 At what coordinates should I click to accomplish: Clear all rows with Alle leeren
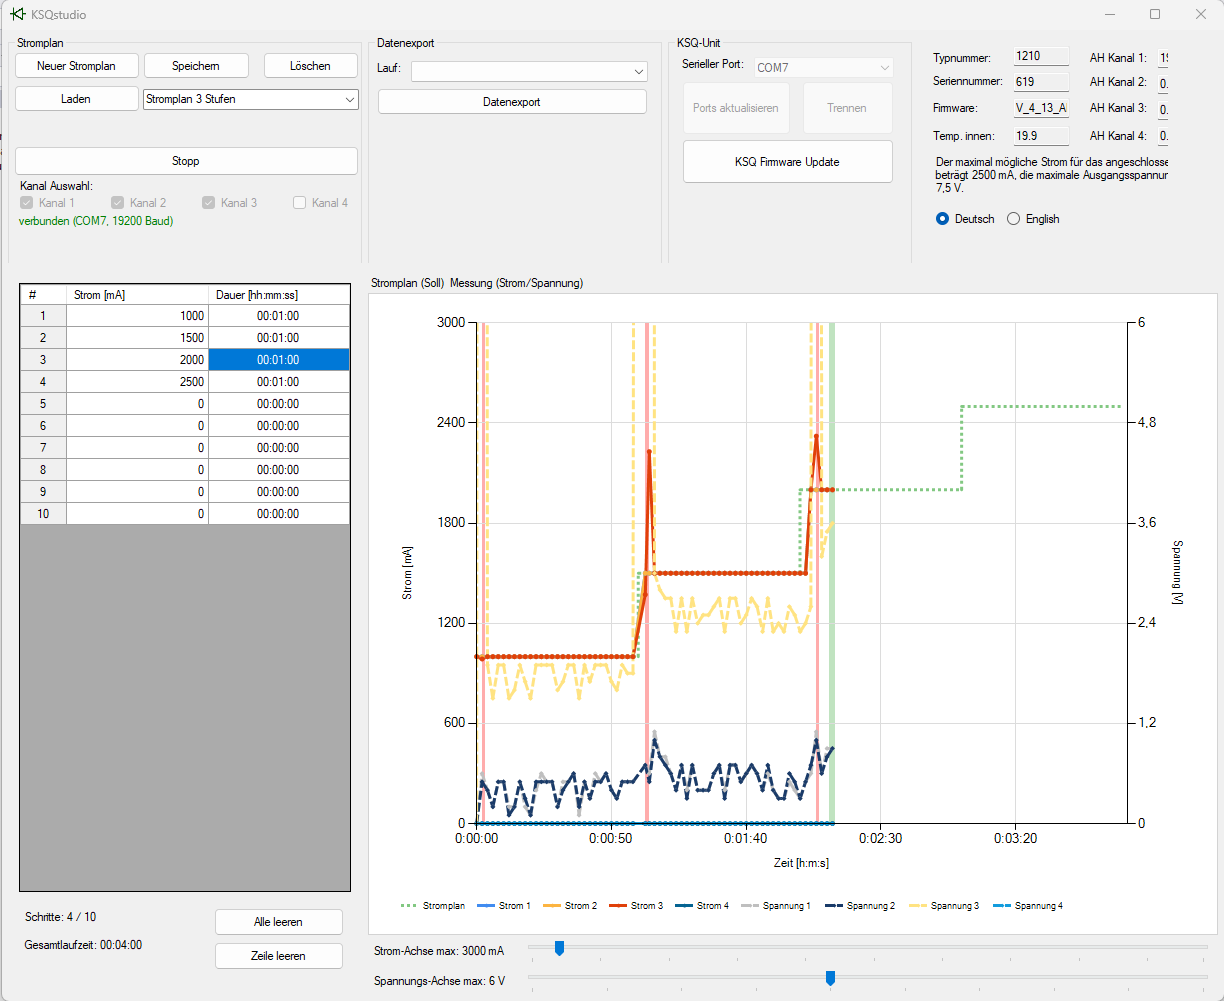click(x=279, y=922)
